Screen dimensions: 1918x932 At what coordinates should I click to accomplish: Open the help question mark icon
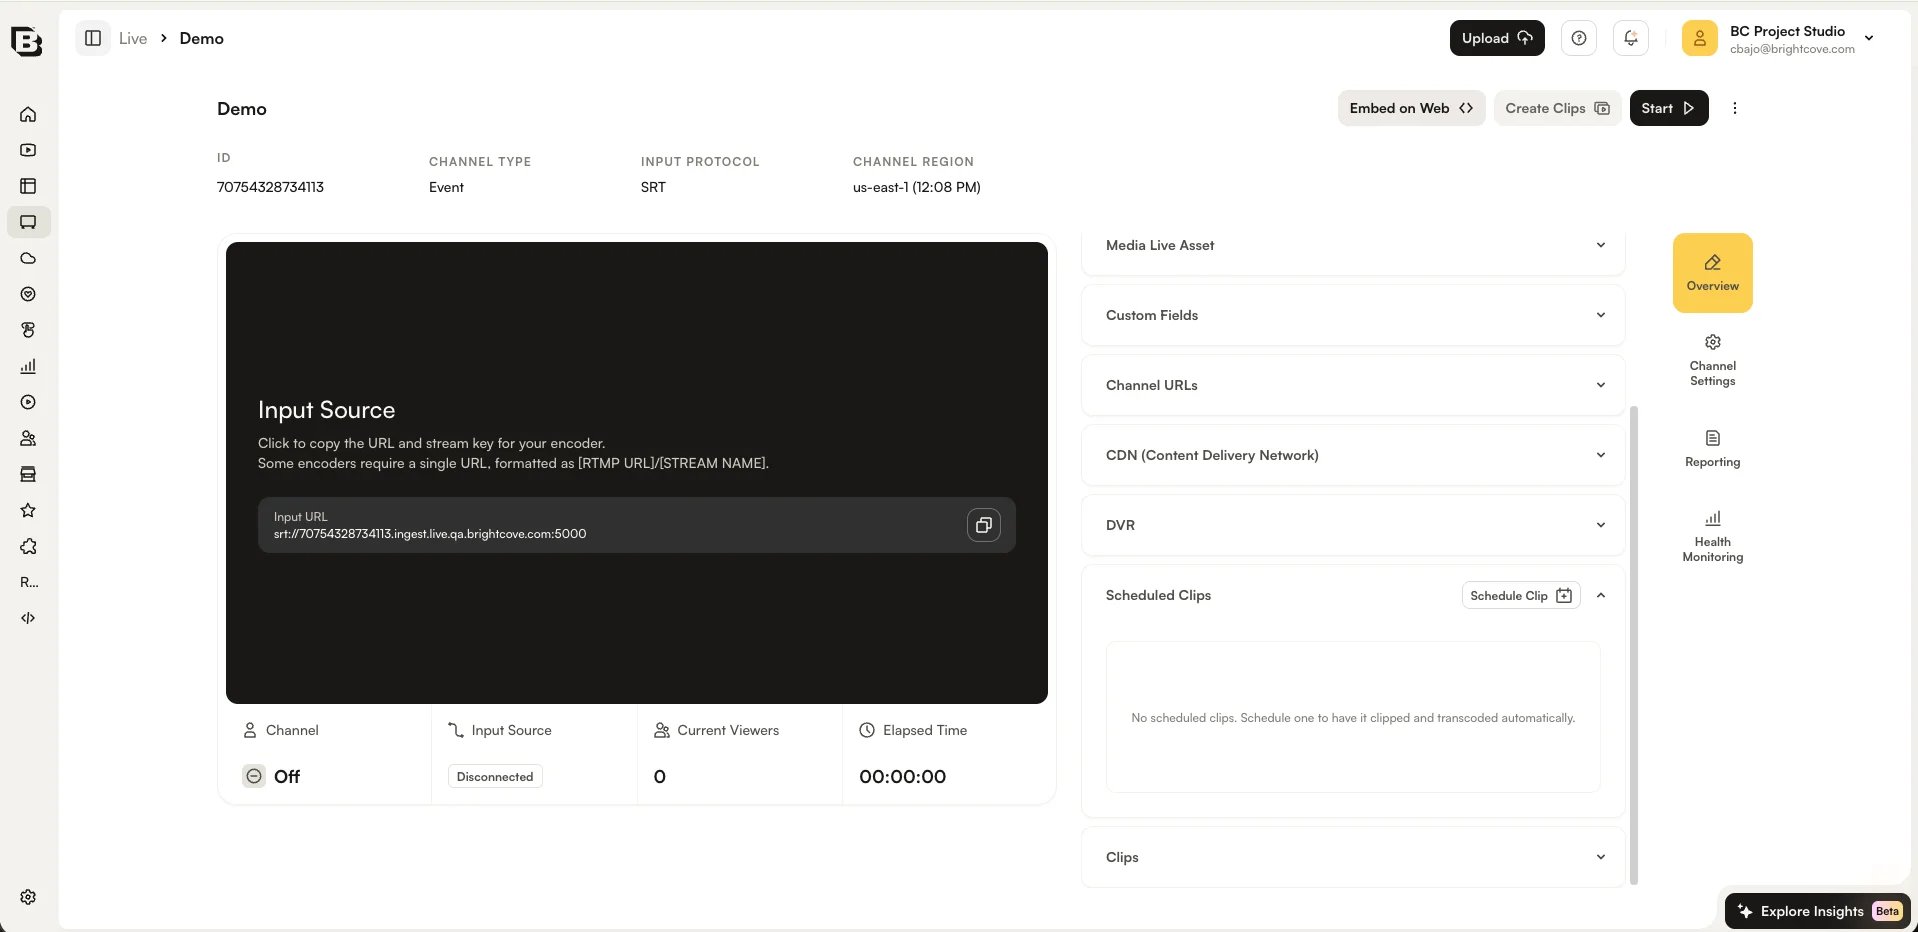point(1579,38)
